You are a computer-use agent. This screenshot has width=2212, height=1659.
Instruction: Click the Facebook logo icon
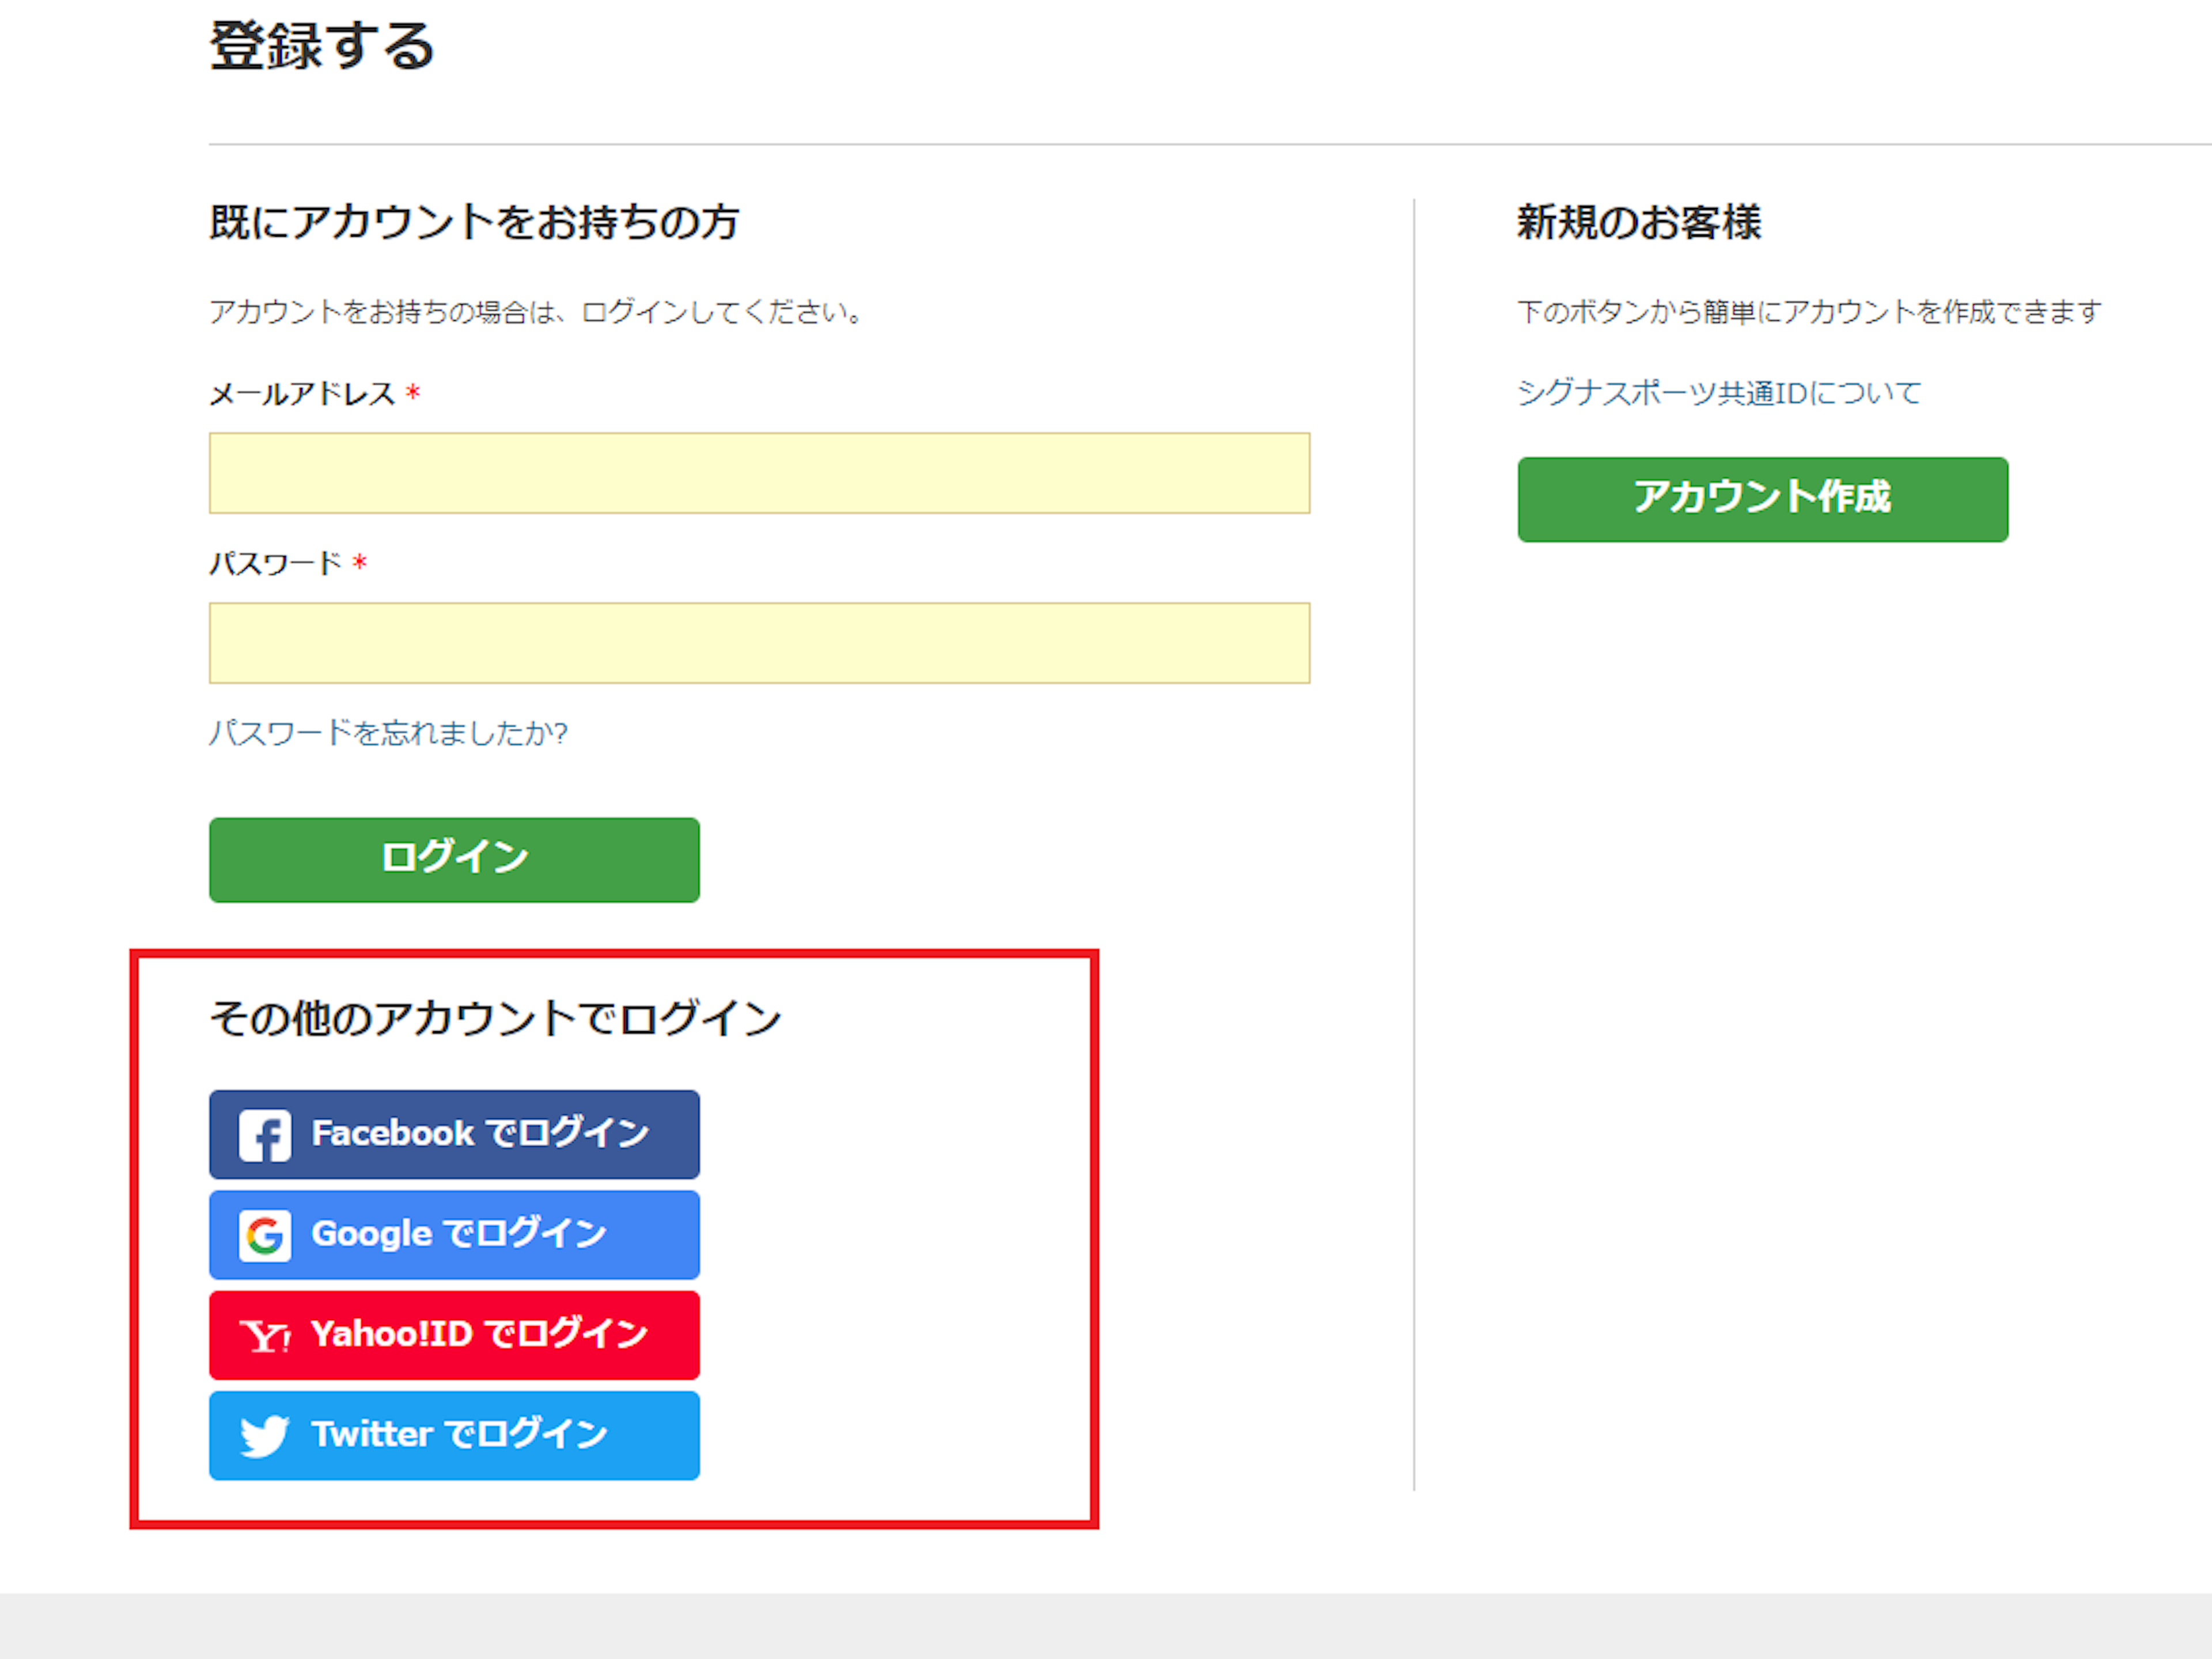click(265, 1135)
